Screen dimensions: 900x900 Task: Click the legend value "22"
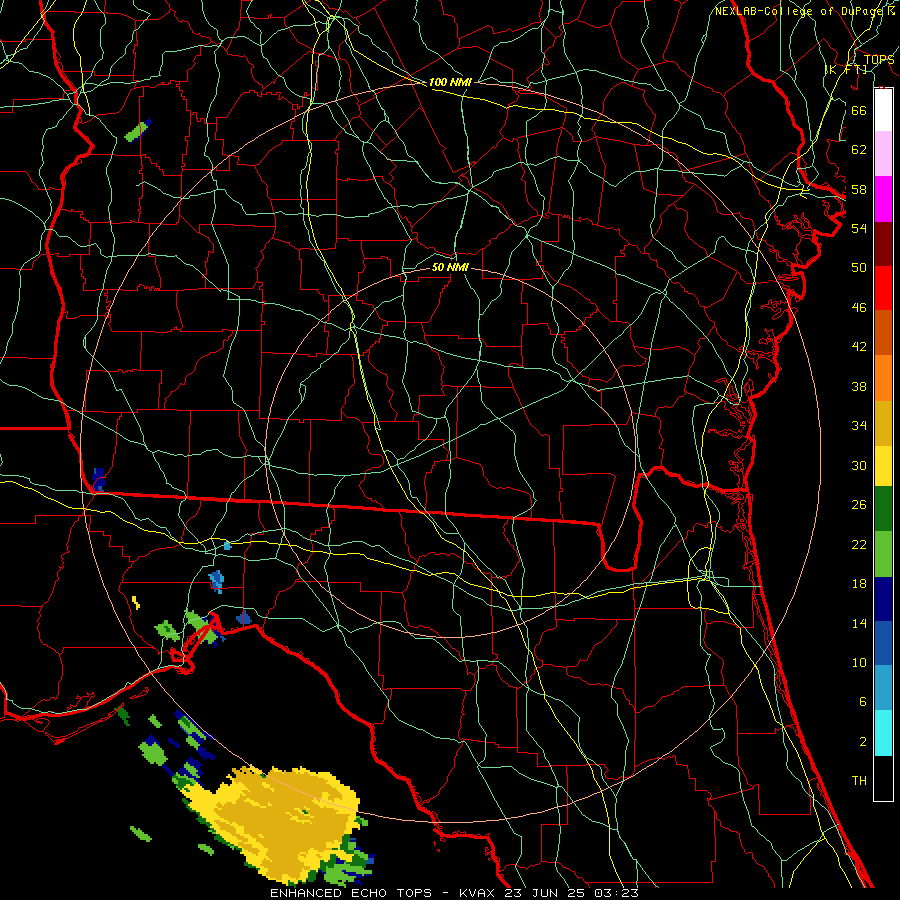click(859, 544)
